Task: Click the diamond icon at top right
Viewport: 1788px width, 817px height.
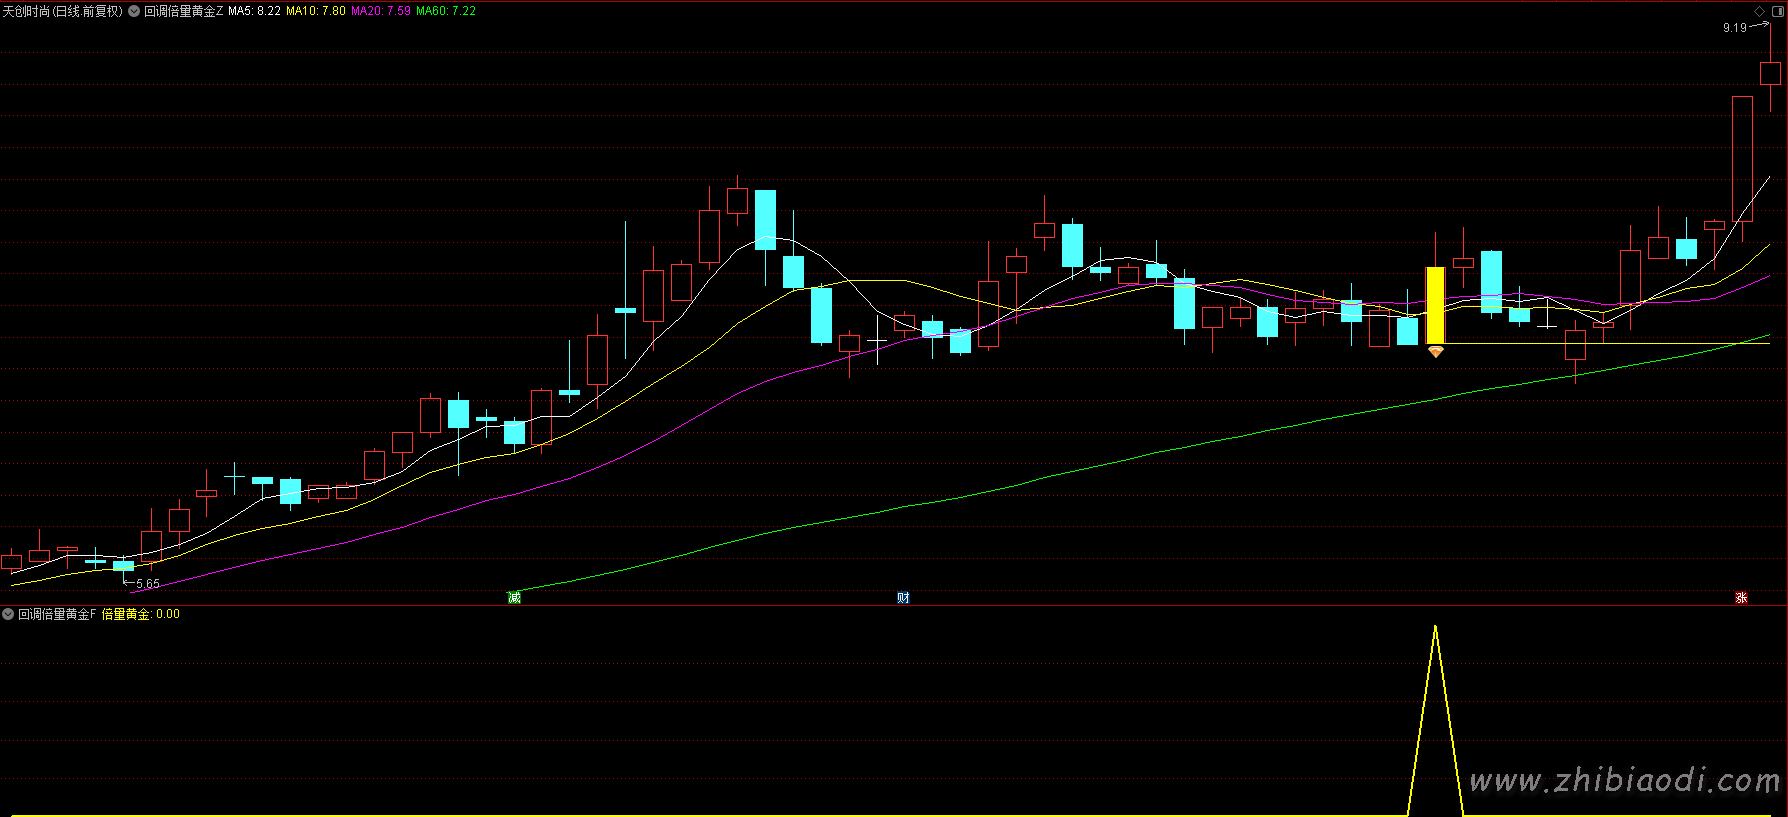Action: pyautogui.click(x=1760, y=11)
